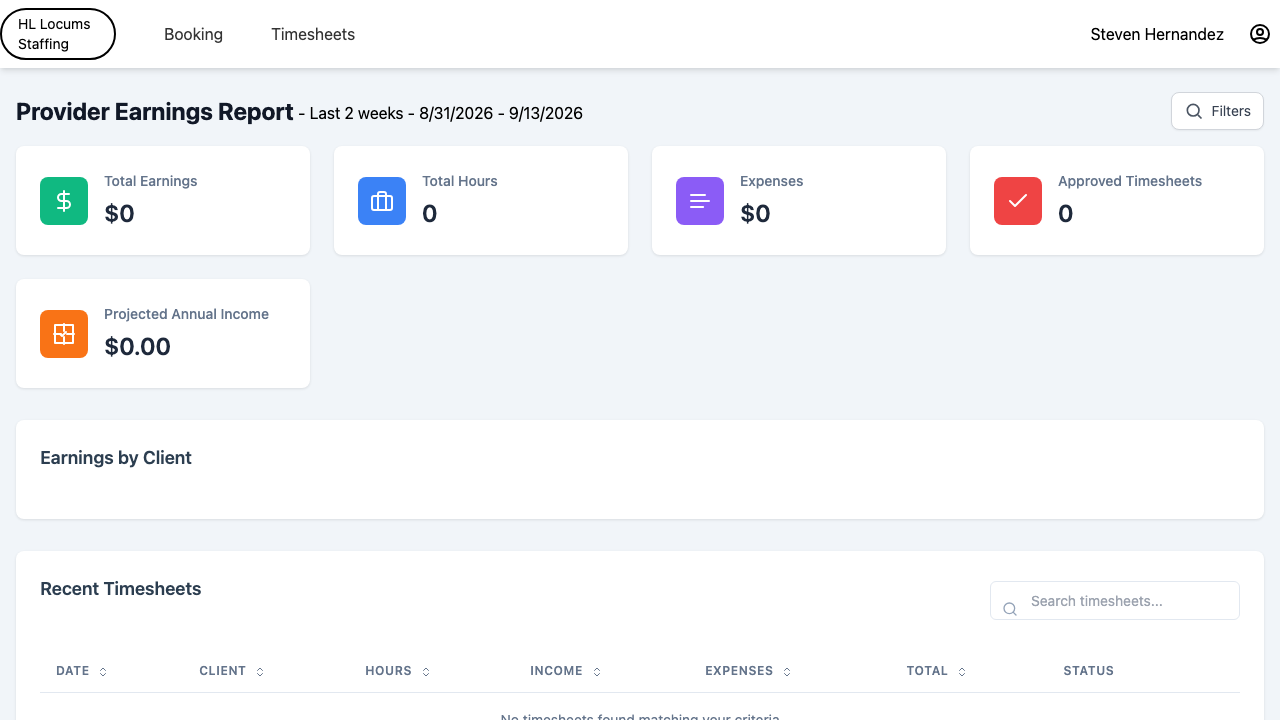Click the orange Projected Annual Income icon

(x=64, y=334)
